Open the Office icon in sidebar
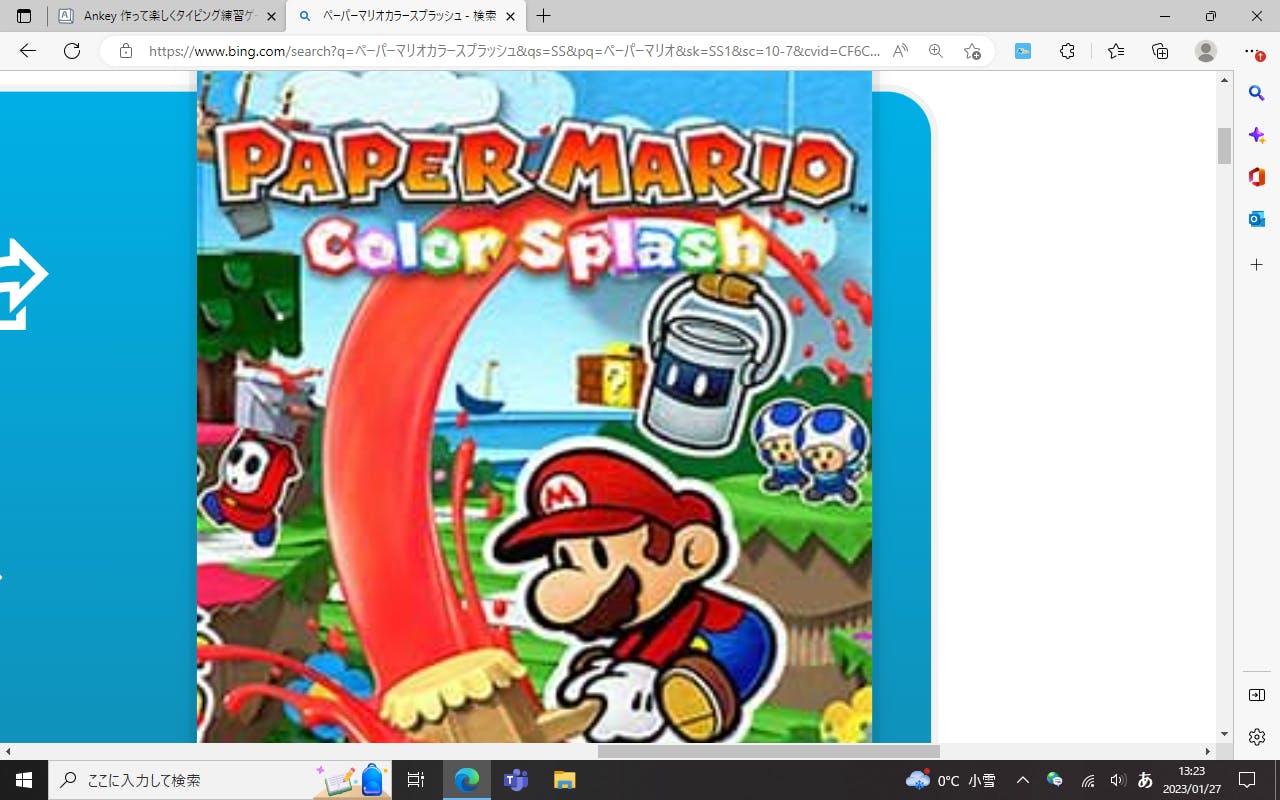This screenshot has width=1280, height=800. point(1257,177)
